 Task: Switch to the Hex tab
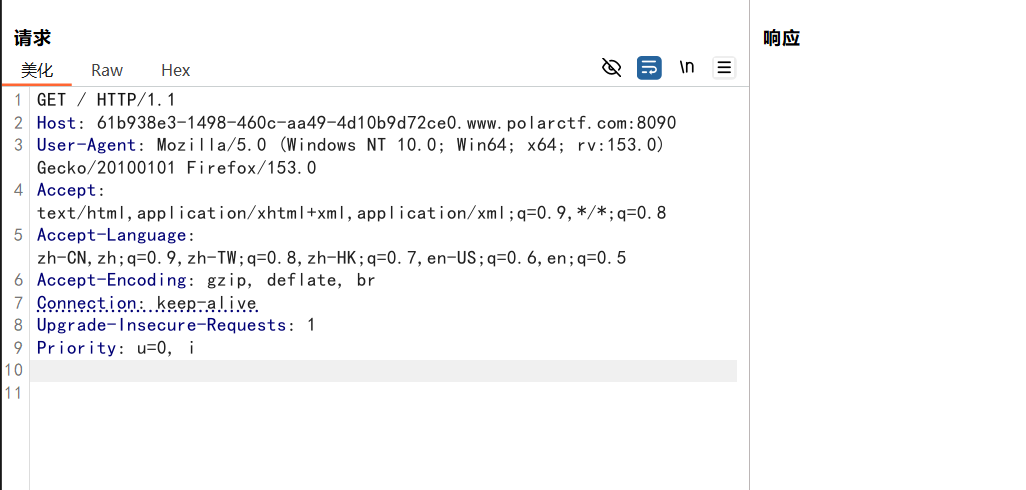click(175, 70)
